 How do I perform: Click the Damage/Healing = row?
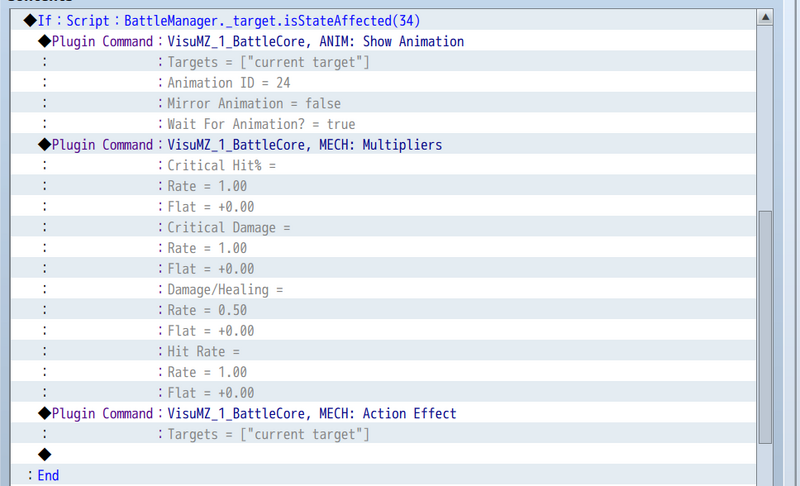(x=383, y=289)
